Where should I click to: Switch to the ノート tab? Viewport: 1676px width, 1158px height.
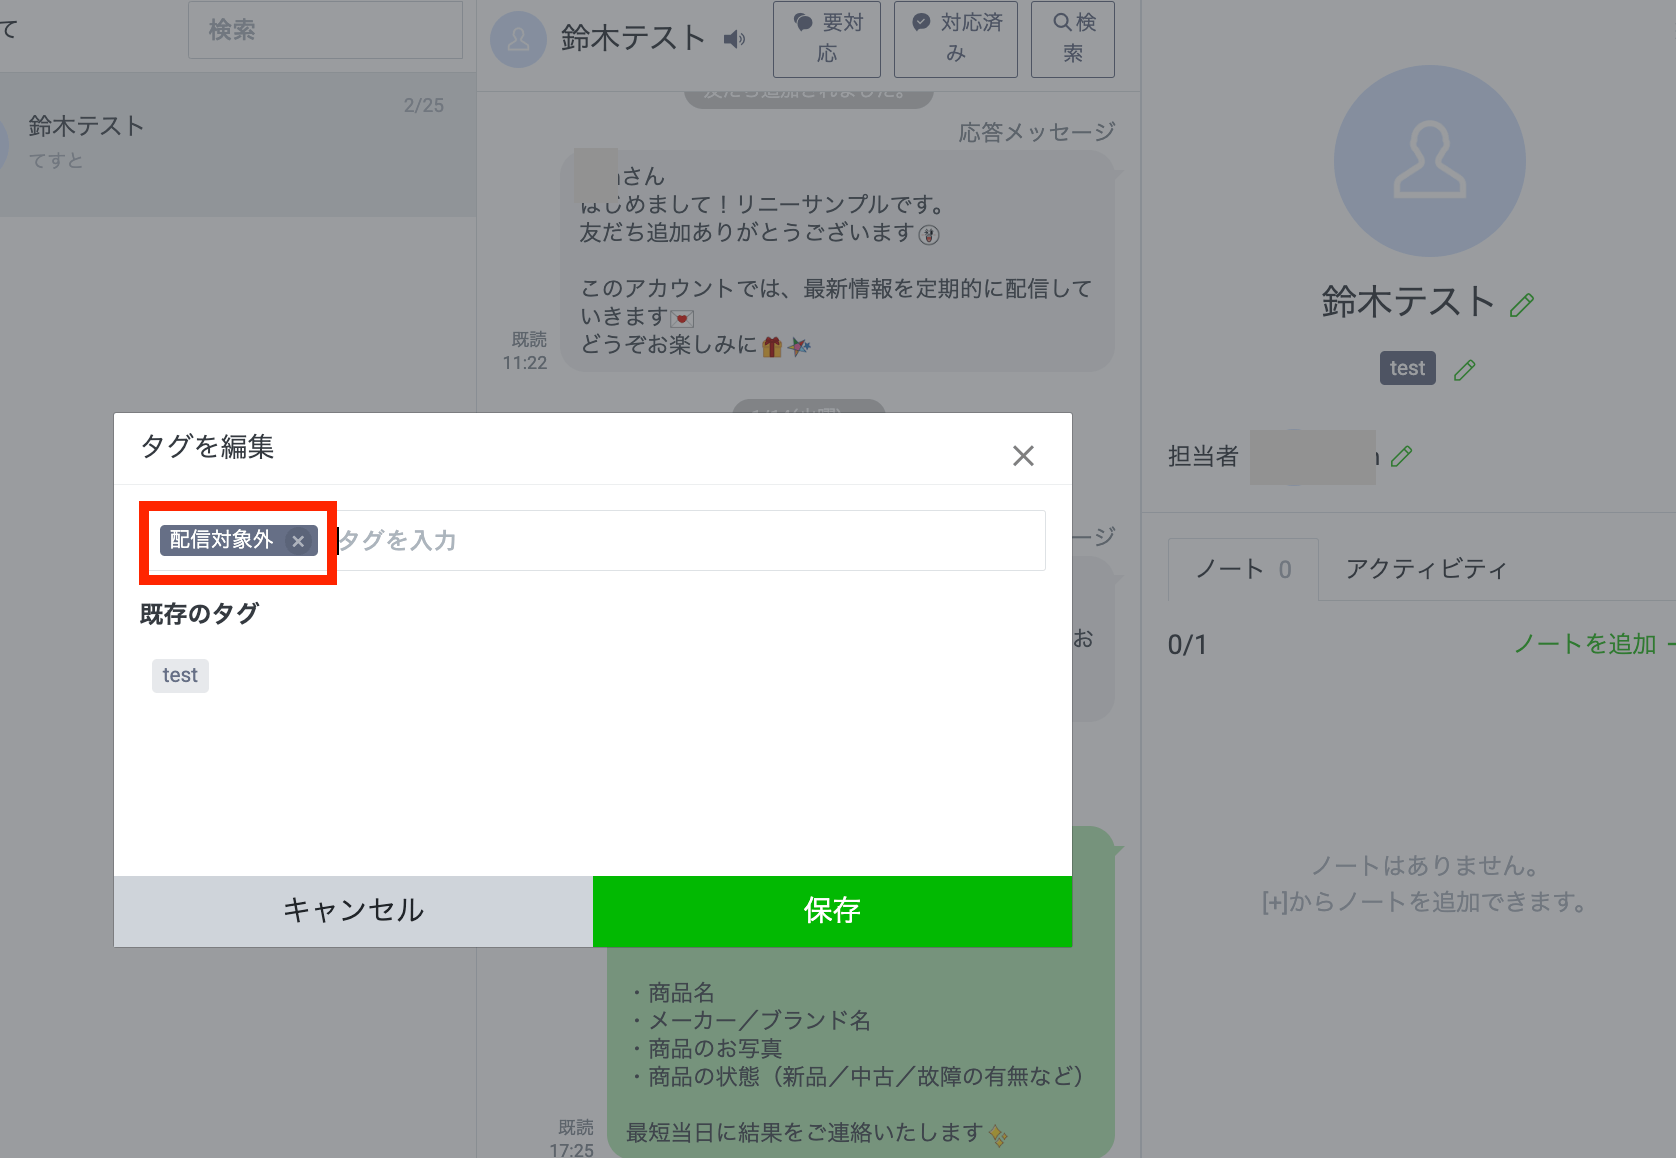pyautogui.click(x=1241, y=569)
